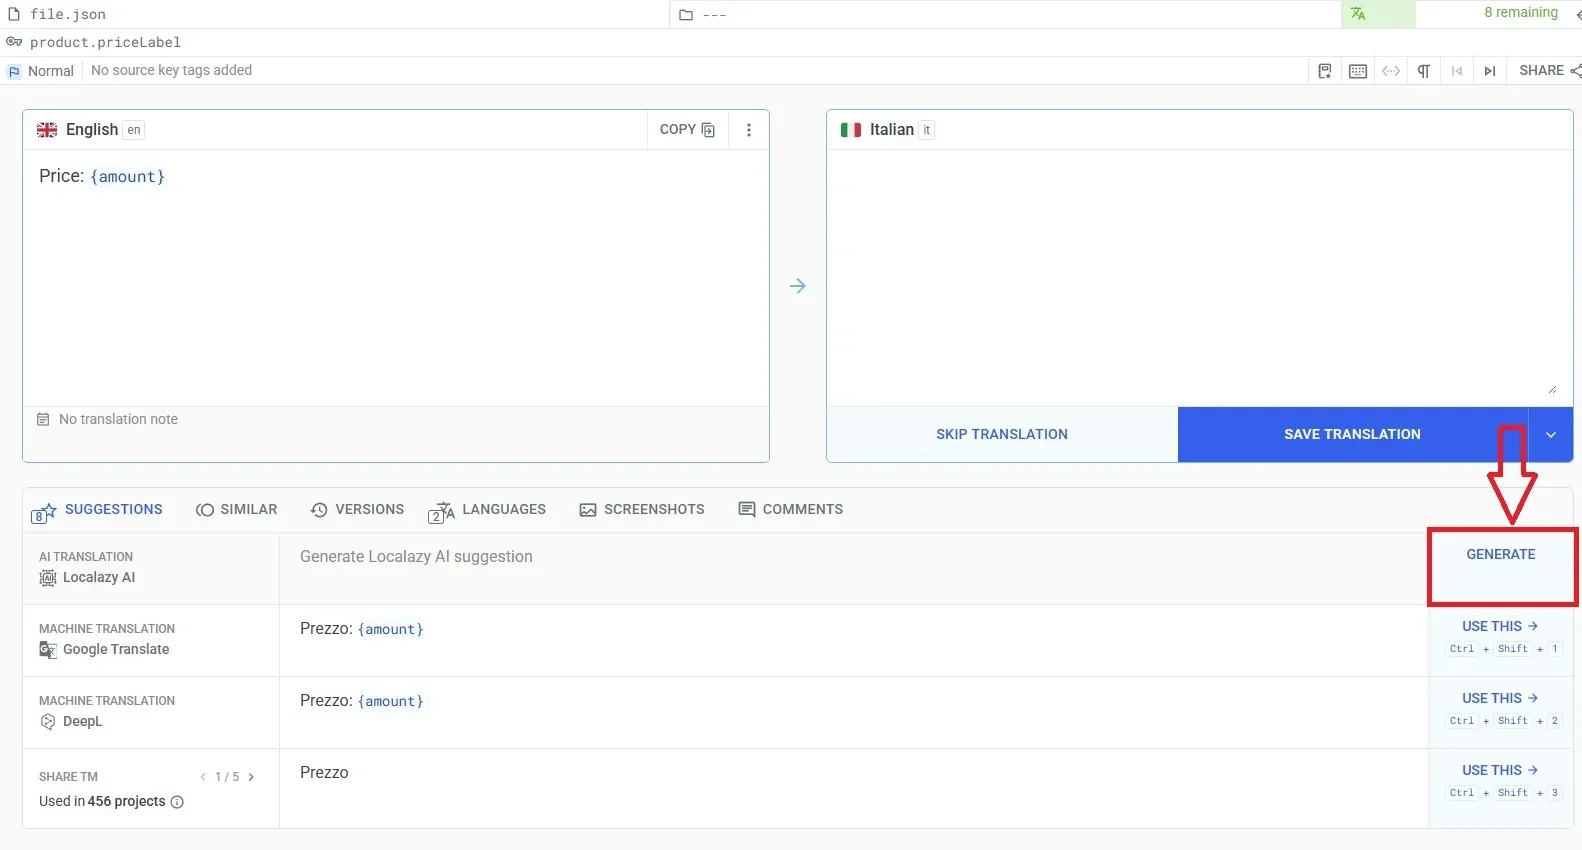
Task: Click the 'Generate Localazy AI suggestion' text
Action: [416, 557]
